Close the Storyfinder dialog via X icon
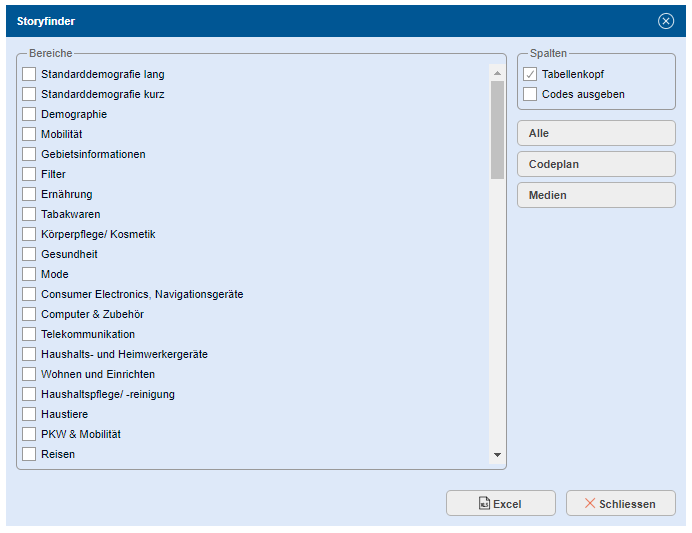The width and height of the screenshot is (692, 533). click(666, 21)
